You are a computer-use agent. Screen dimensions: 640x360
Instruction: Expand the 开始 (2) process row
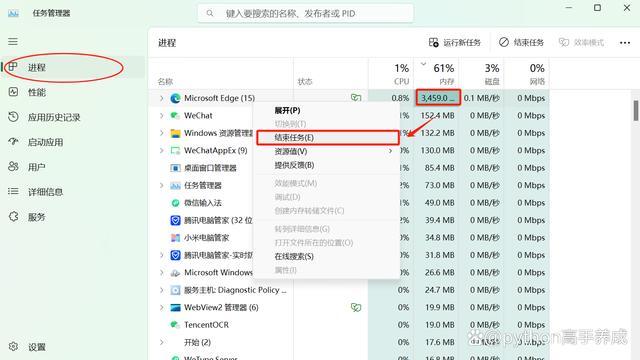[162, 342]
